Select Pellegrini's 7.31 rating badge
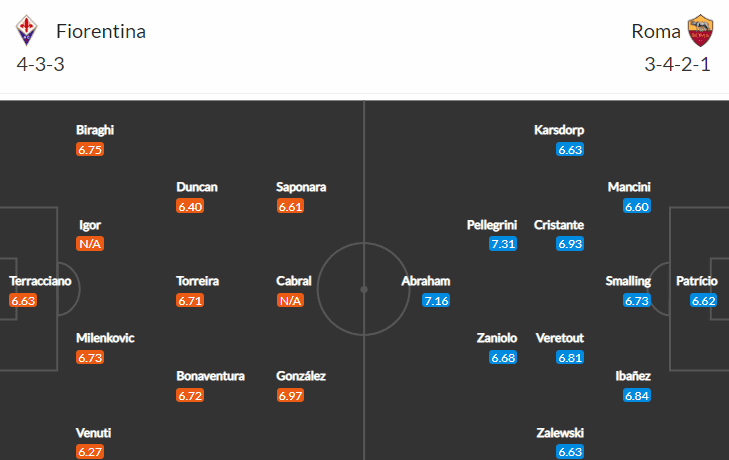 click(503, 244)
